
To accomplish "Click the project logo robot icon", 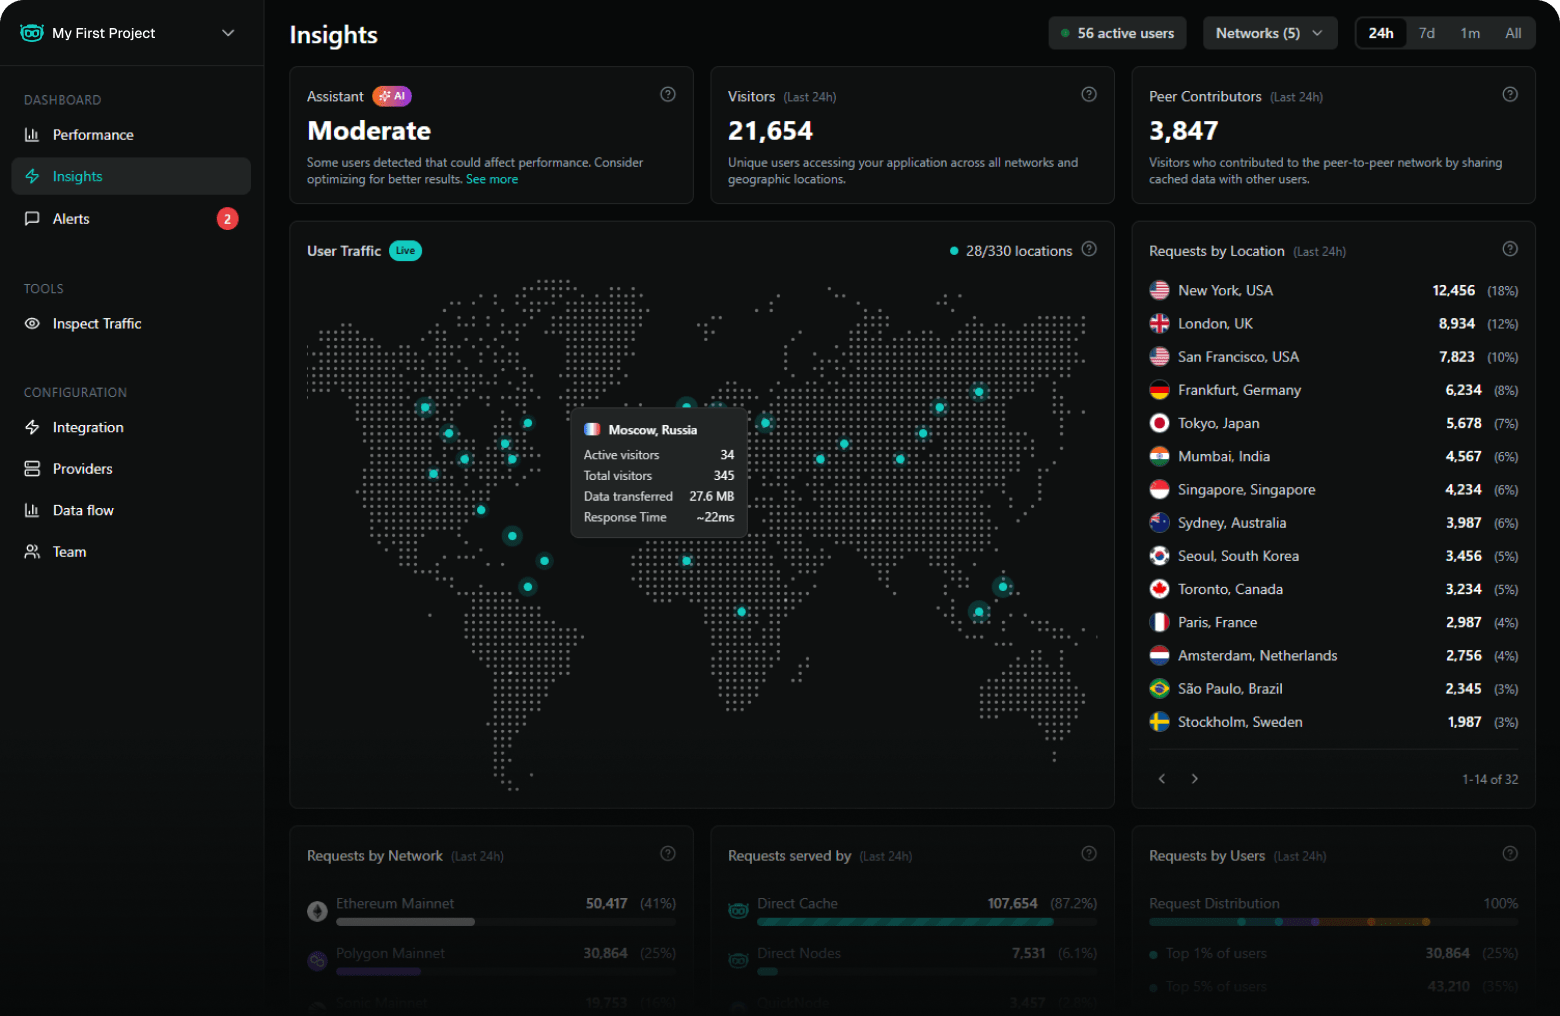I will 31,32.
